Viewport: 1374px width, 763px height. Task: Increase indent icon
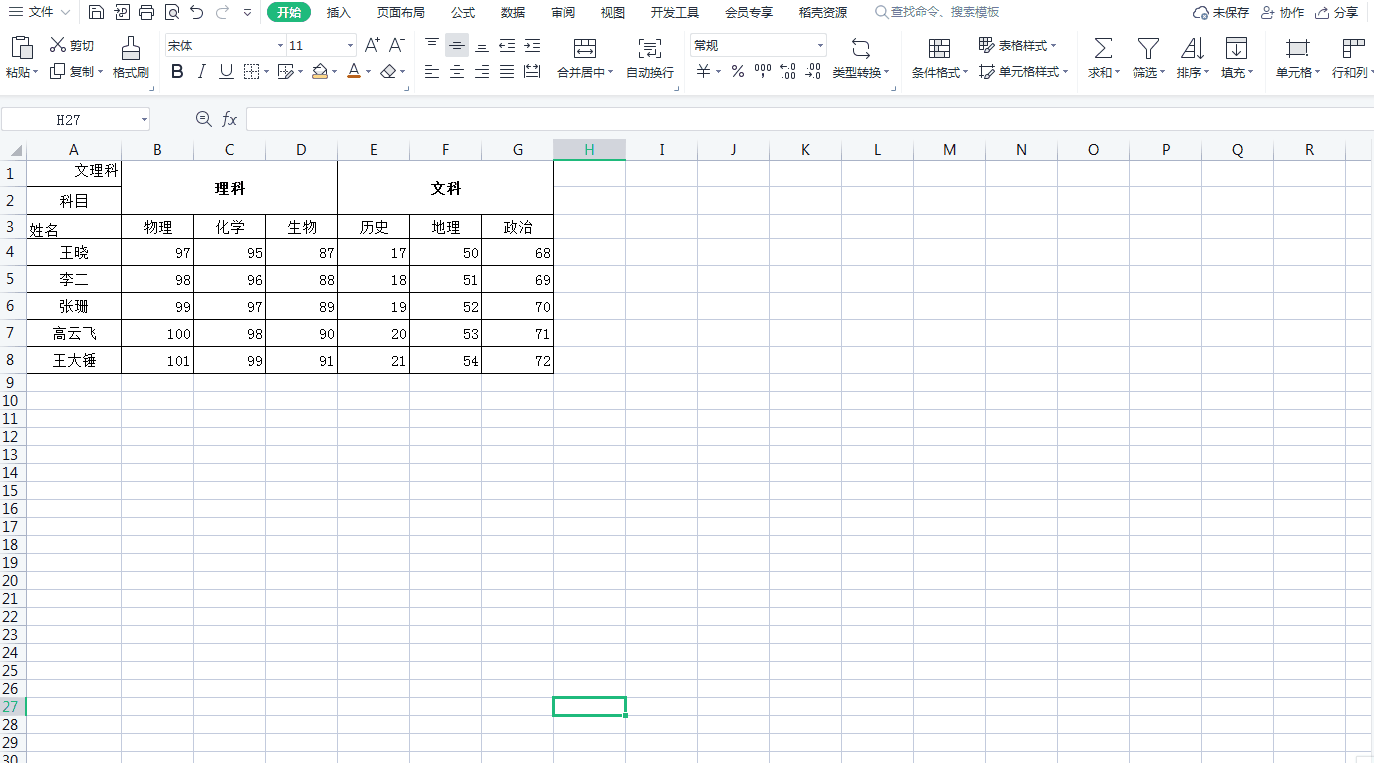pyautogui.click(x=532, y=45)
